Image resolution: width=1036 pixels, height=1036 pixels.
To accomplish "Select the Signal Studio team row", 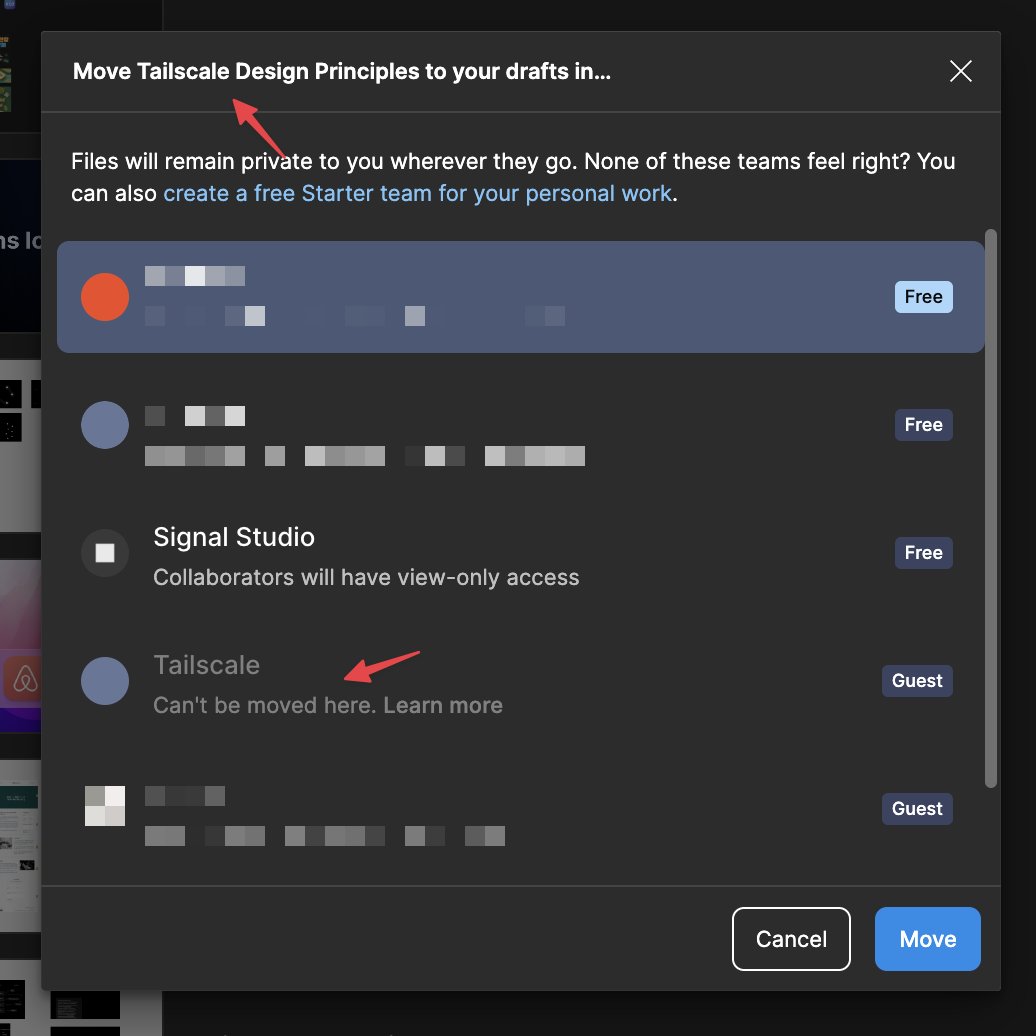I will pyautogui.click(x=521, y=553).
